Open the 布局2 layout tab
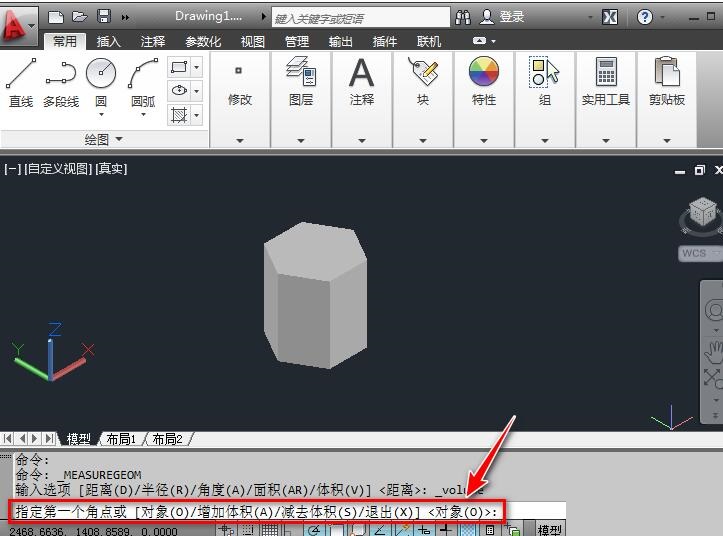Screen dimensions: 723x536 167,439
